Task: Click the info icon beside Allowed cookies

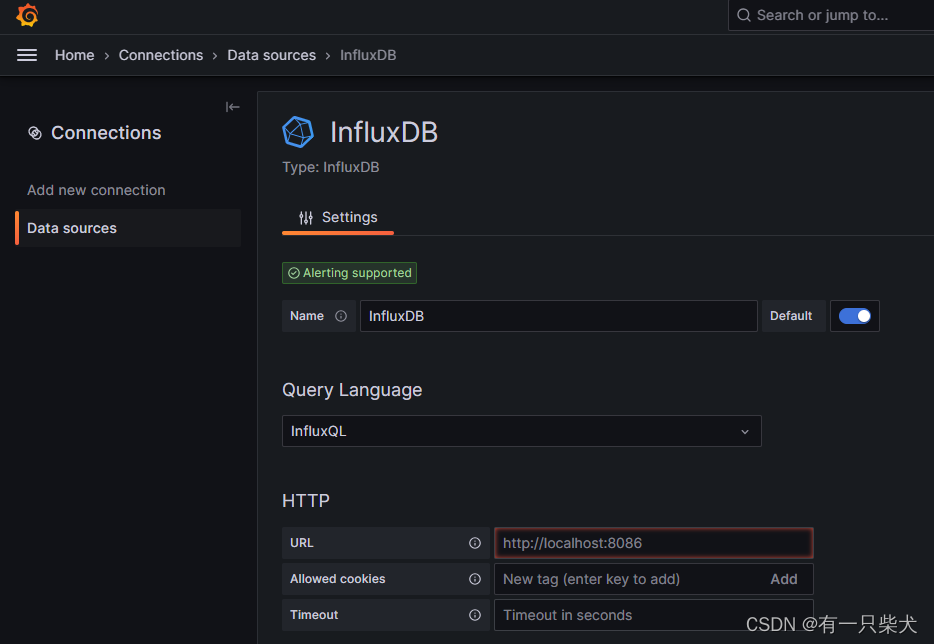Action: 473,578
